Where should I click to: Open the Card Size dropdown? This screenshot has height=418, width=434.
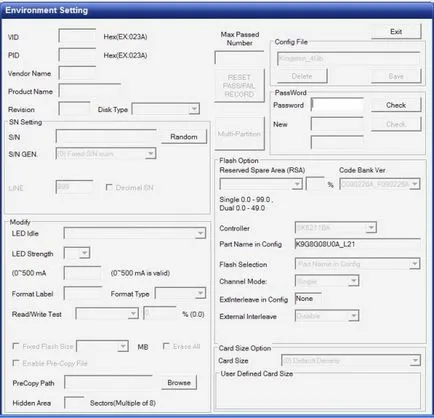(x=351, y=360)
